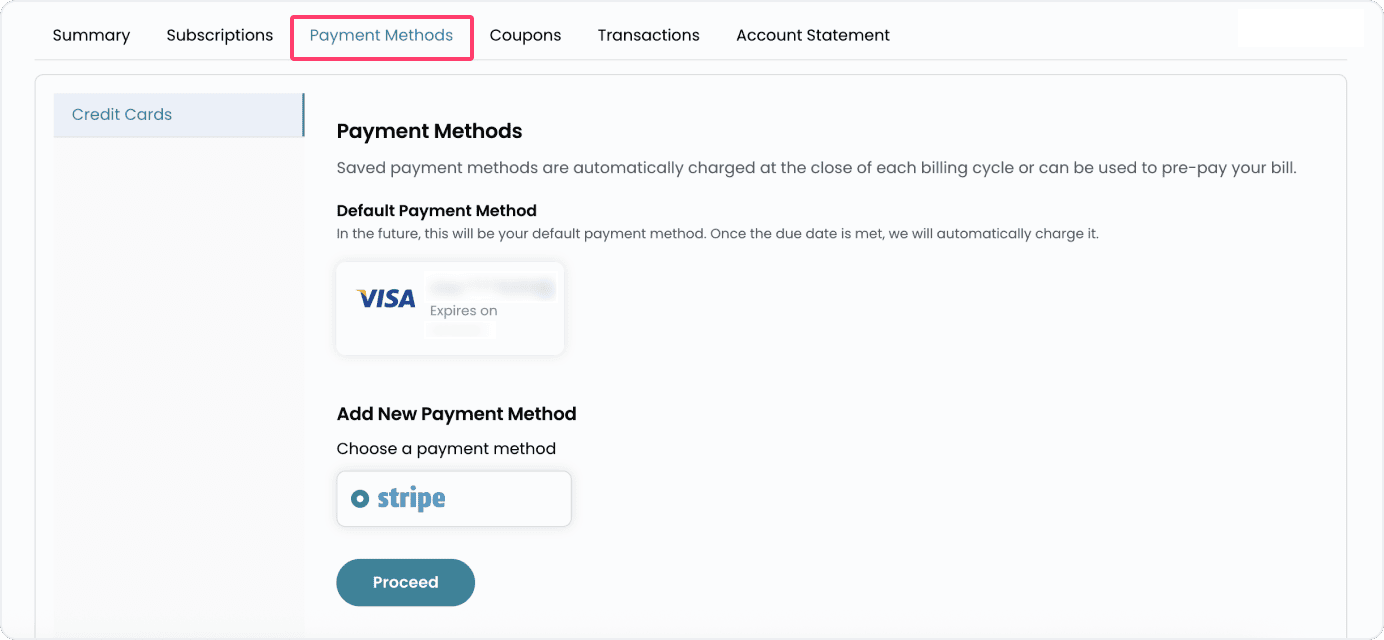1384x640 pixels.
Task: Click the default Visa payment card
Action: click(450, 307)
